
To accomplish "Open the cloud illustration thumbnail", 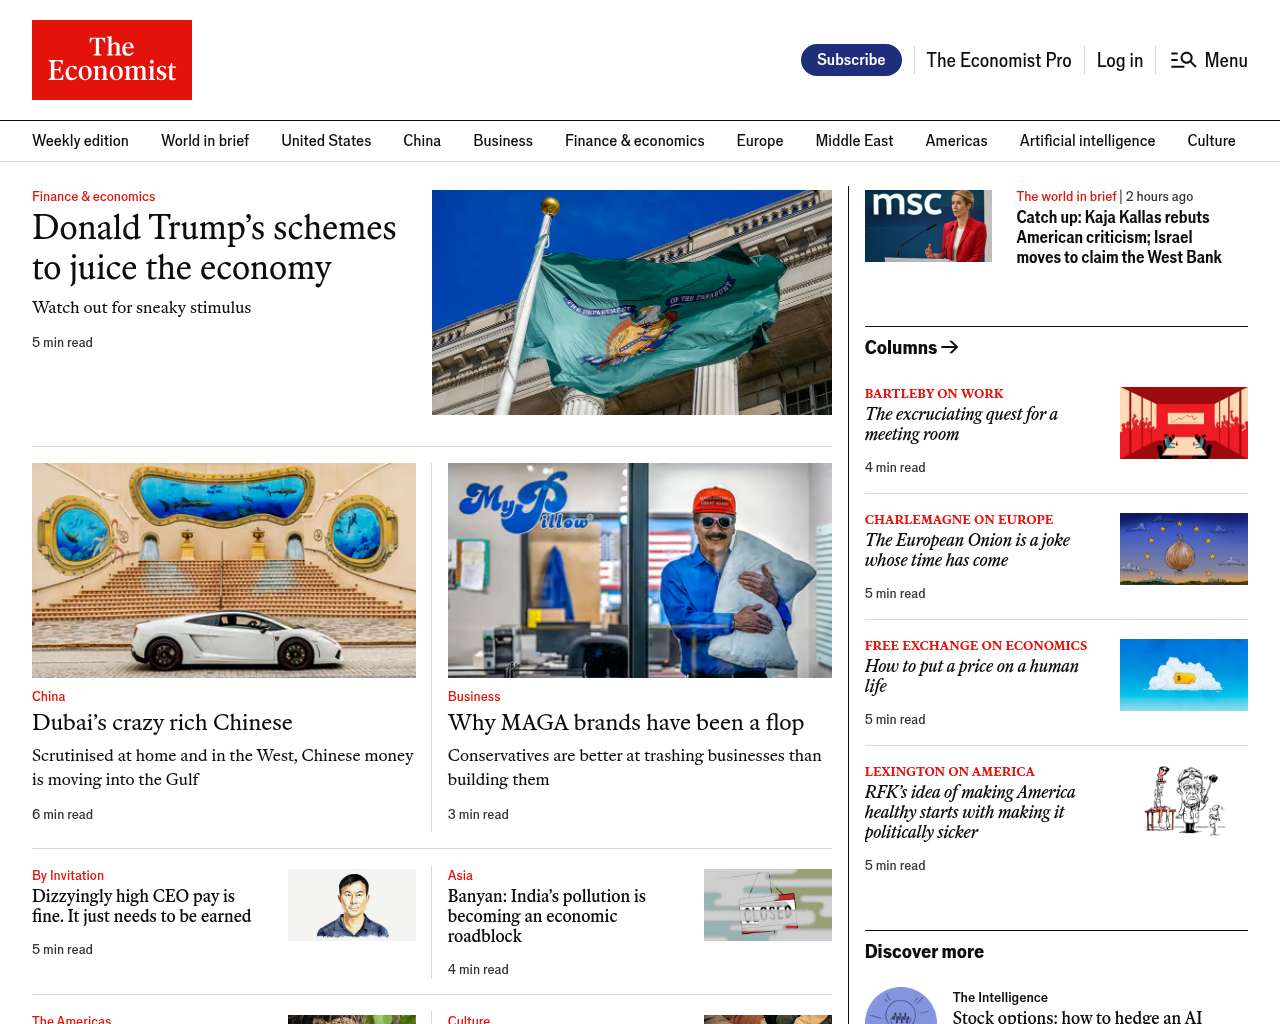I will pyautogui.click(x=1184, y=675).
